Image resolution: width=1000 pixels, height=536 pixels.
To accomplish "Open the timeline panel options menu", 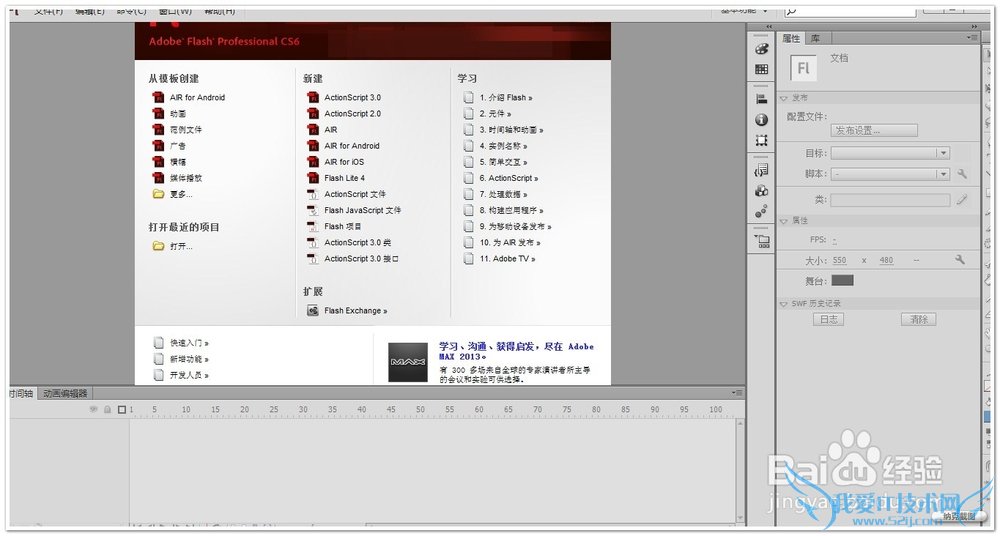I will pos(737,393).
